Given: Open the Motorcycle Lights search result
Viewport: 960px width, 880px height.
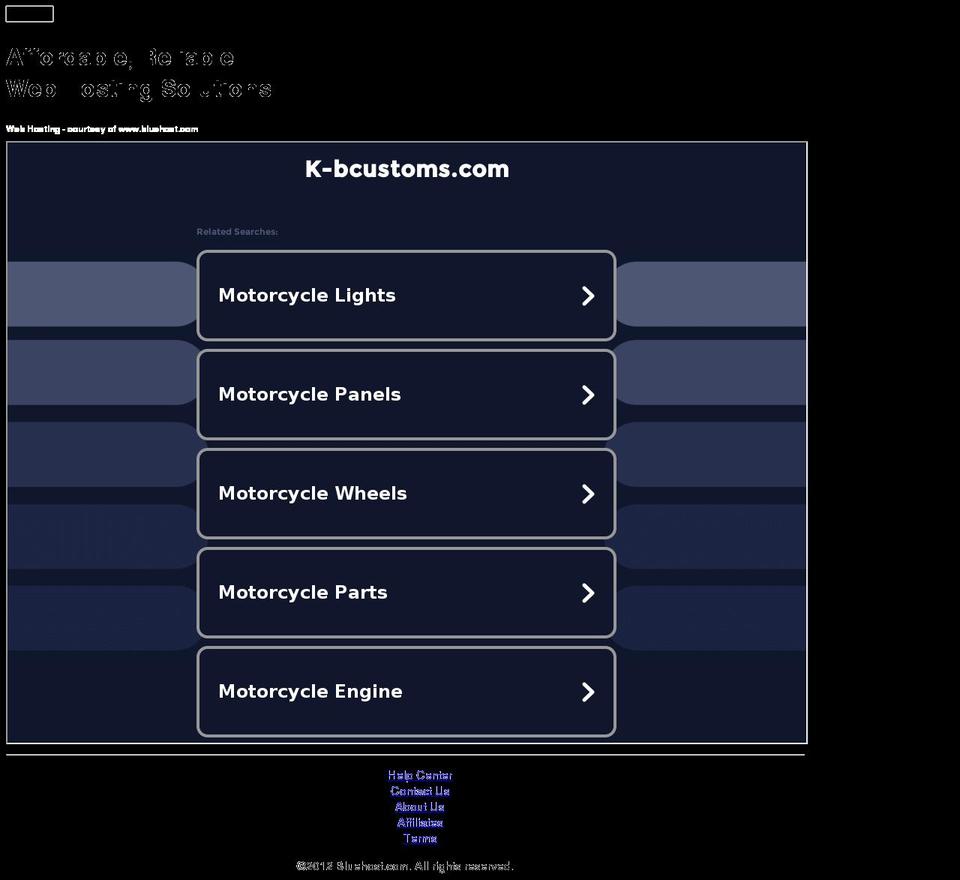Looking at the screenshot, I should 406,295.
